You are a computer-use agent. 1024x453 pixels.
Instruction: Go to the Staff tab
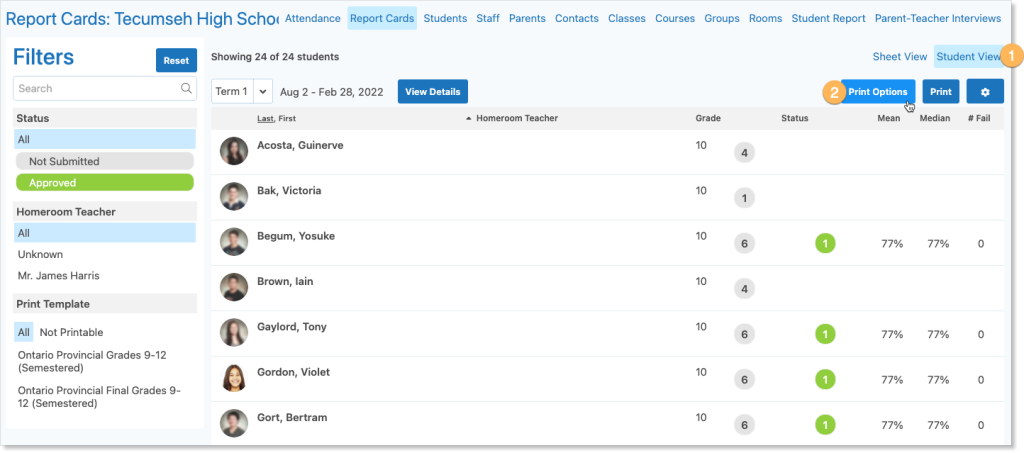488,18
